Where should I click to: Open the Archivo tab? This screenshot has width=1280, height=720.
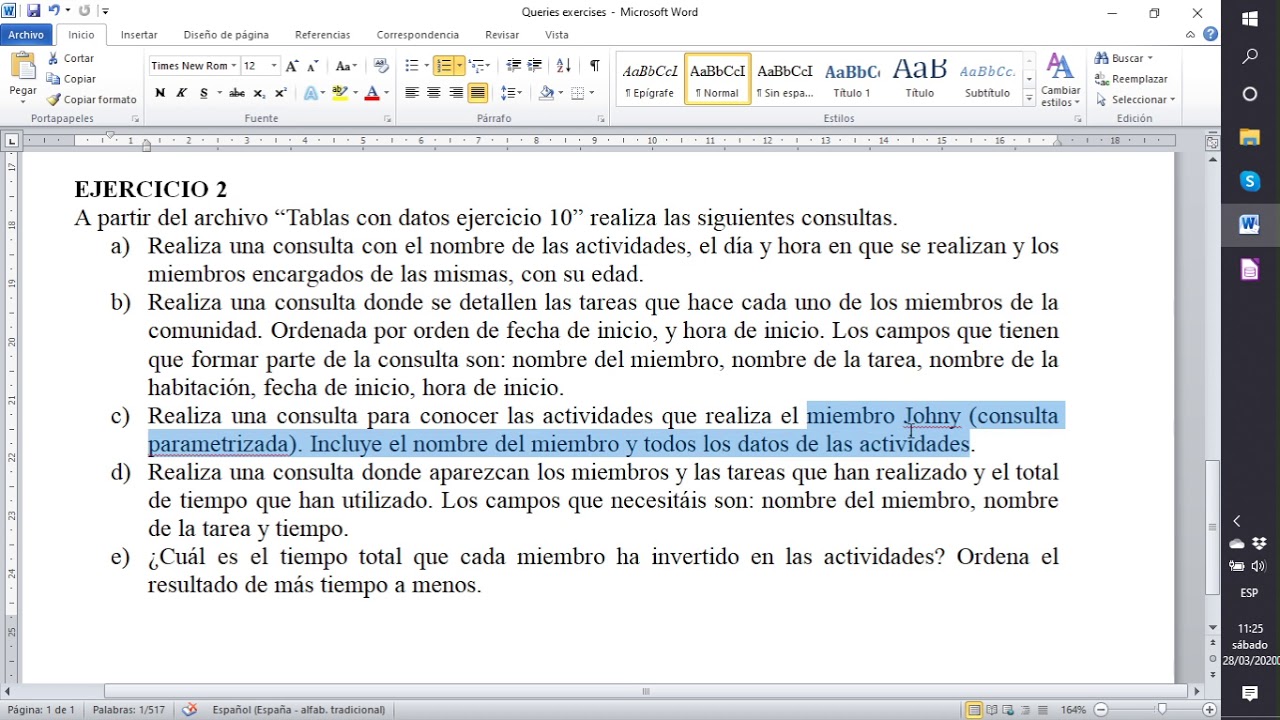[26, 35]
